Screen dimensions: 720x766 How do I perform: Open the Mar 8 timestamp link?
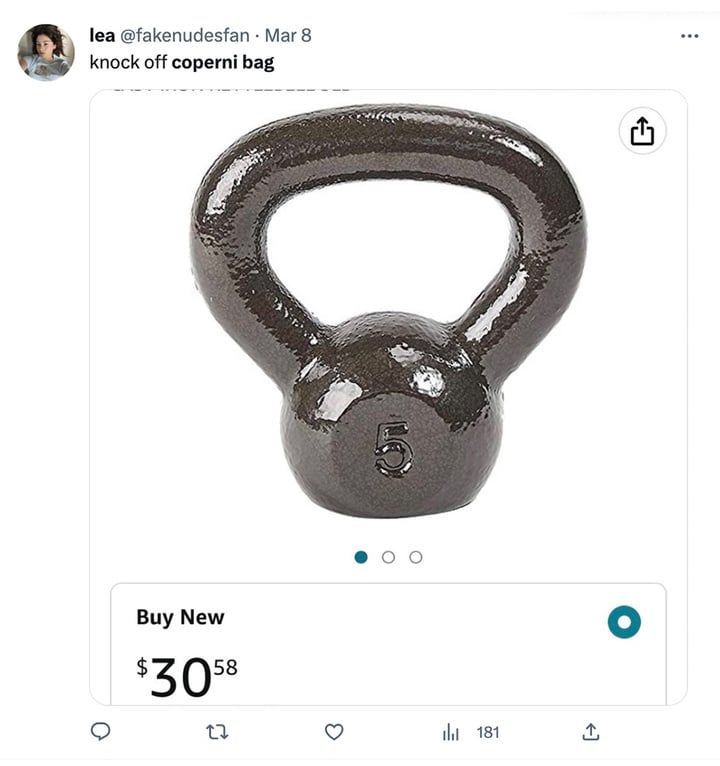point(288,36)
